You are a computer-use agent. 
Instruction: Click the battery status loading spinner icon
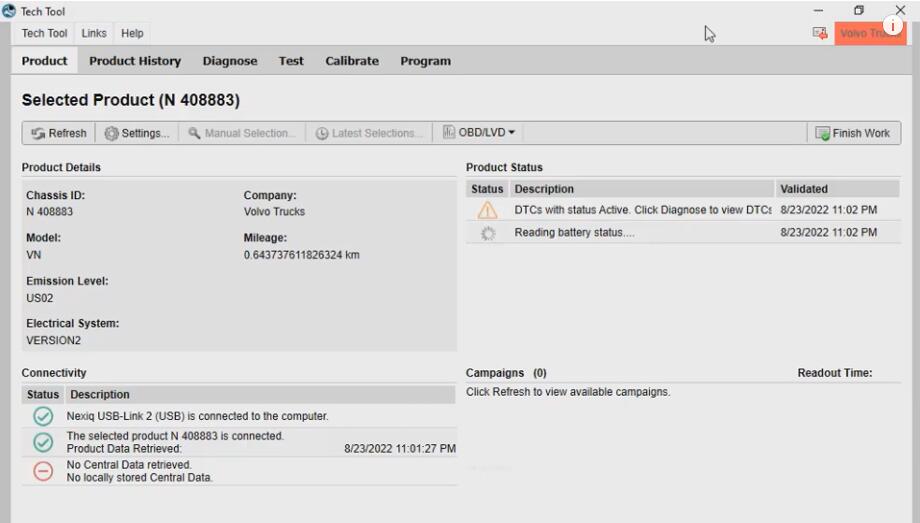488,233
